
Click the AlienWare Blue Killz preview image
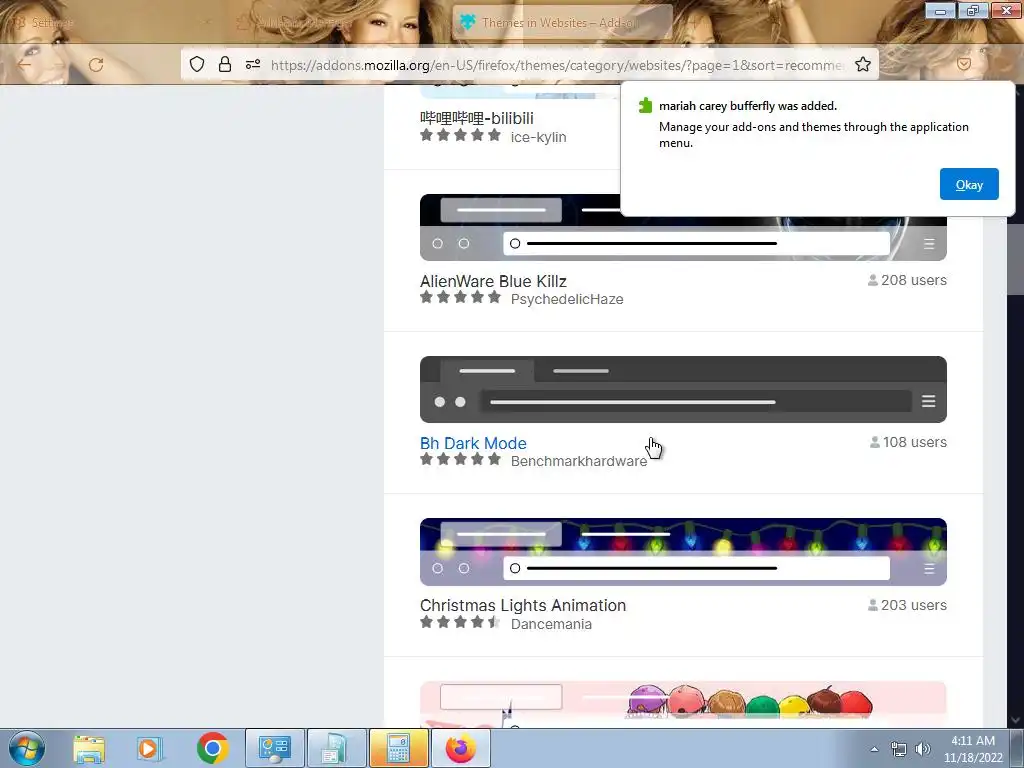coord(683,227)
